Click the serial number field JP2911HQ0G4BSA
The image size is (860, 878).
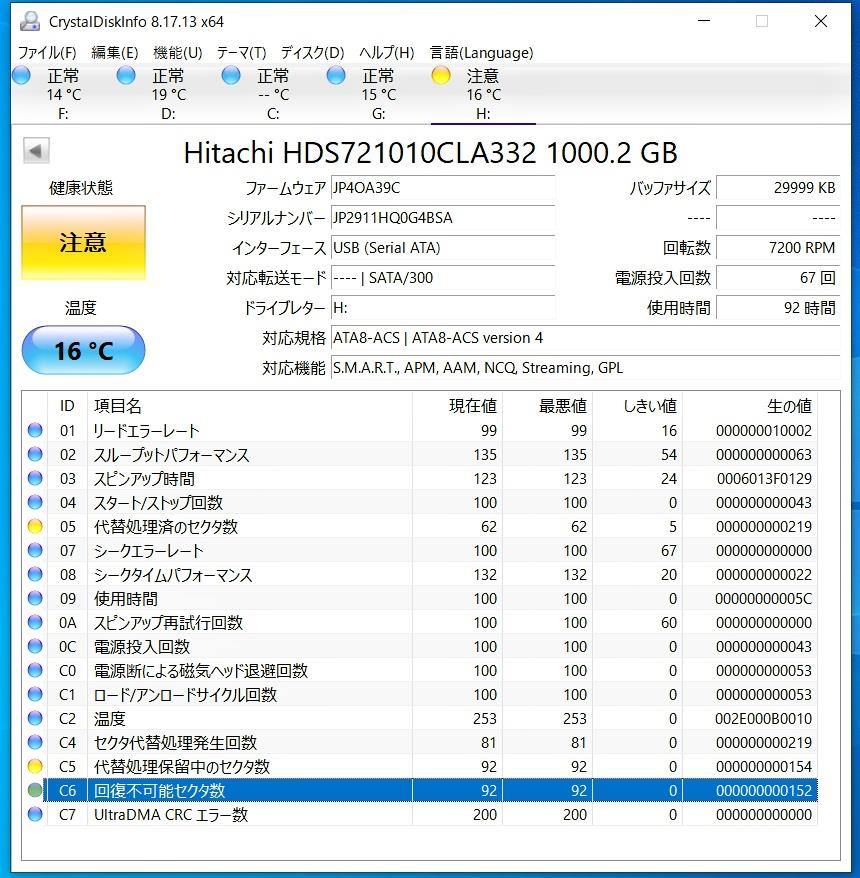(443, 218)
